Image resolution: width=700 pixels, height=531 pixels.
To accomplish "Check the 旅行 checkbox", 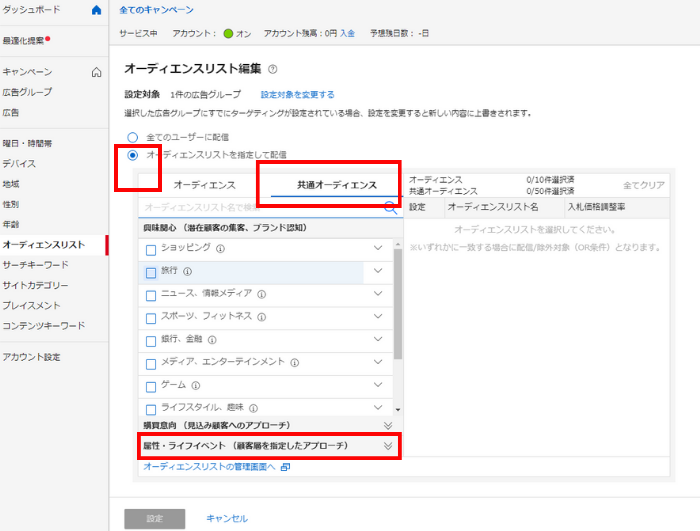I will pyautogui.click(x=151, y=273).
